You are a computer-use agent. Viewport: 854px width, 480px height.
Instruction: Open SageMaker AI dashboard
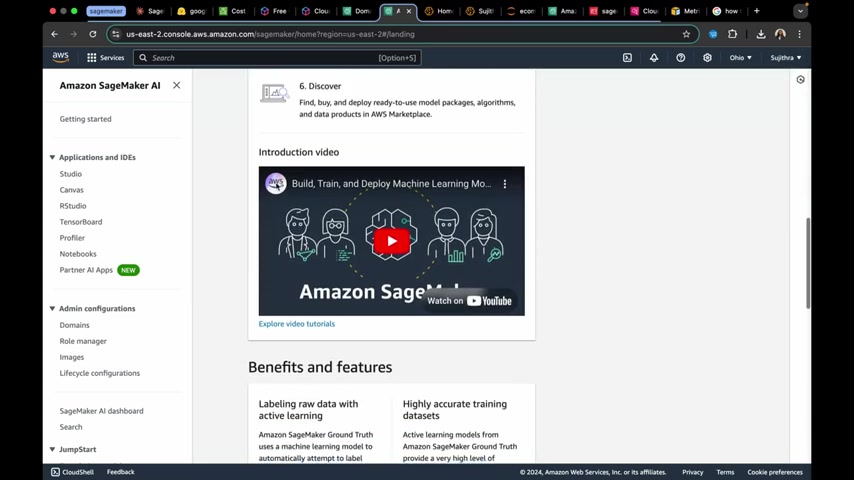tap(101, 411)
